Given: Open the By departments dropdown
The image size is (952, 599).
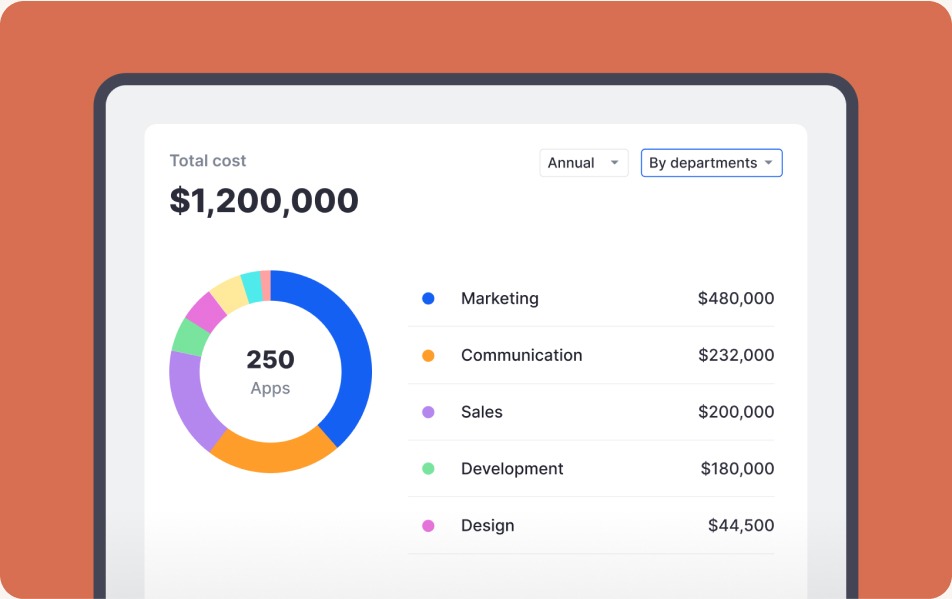Looking at the screenshot, I should [712, 163].
